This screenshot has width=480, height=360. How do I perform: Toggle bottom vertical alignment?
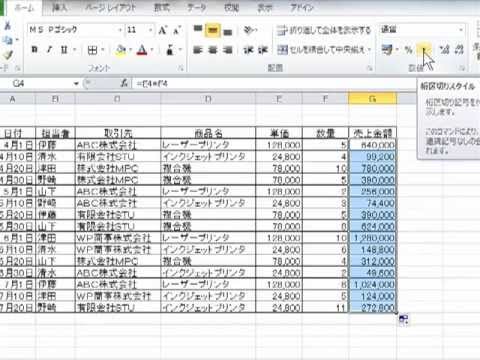228,31
